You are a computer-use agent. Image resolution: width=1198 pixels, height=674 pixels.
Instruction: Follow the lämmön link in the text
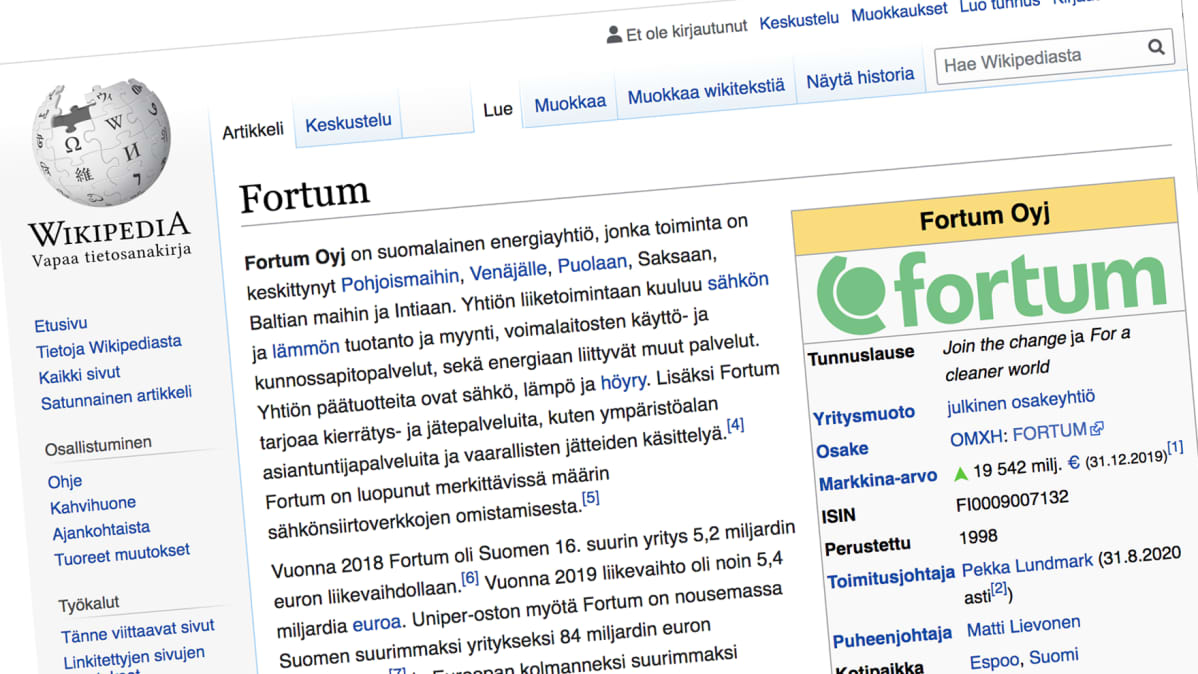point(306,348)
